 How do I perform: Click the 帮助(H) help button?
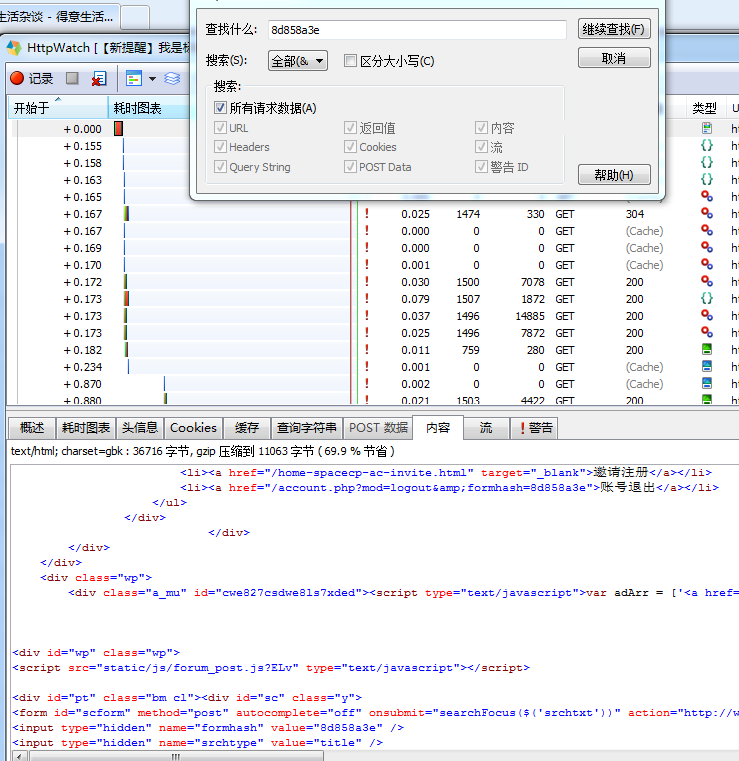pyautogui.click(x=614, y=175)
